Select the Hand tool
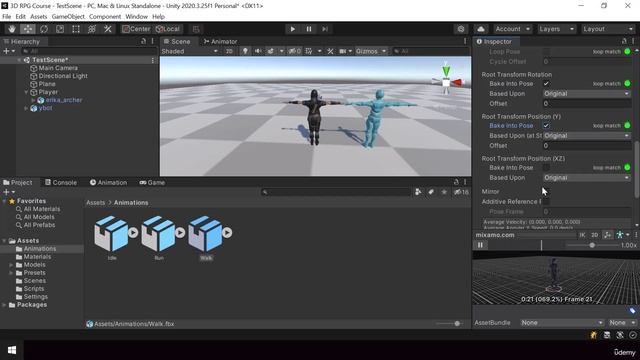Image resolution: width=640 pixels, height=360 pixels. [x=12, y=29]
